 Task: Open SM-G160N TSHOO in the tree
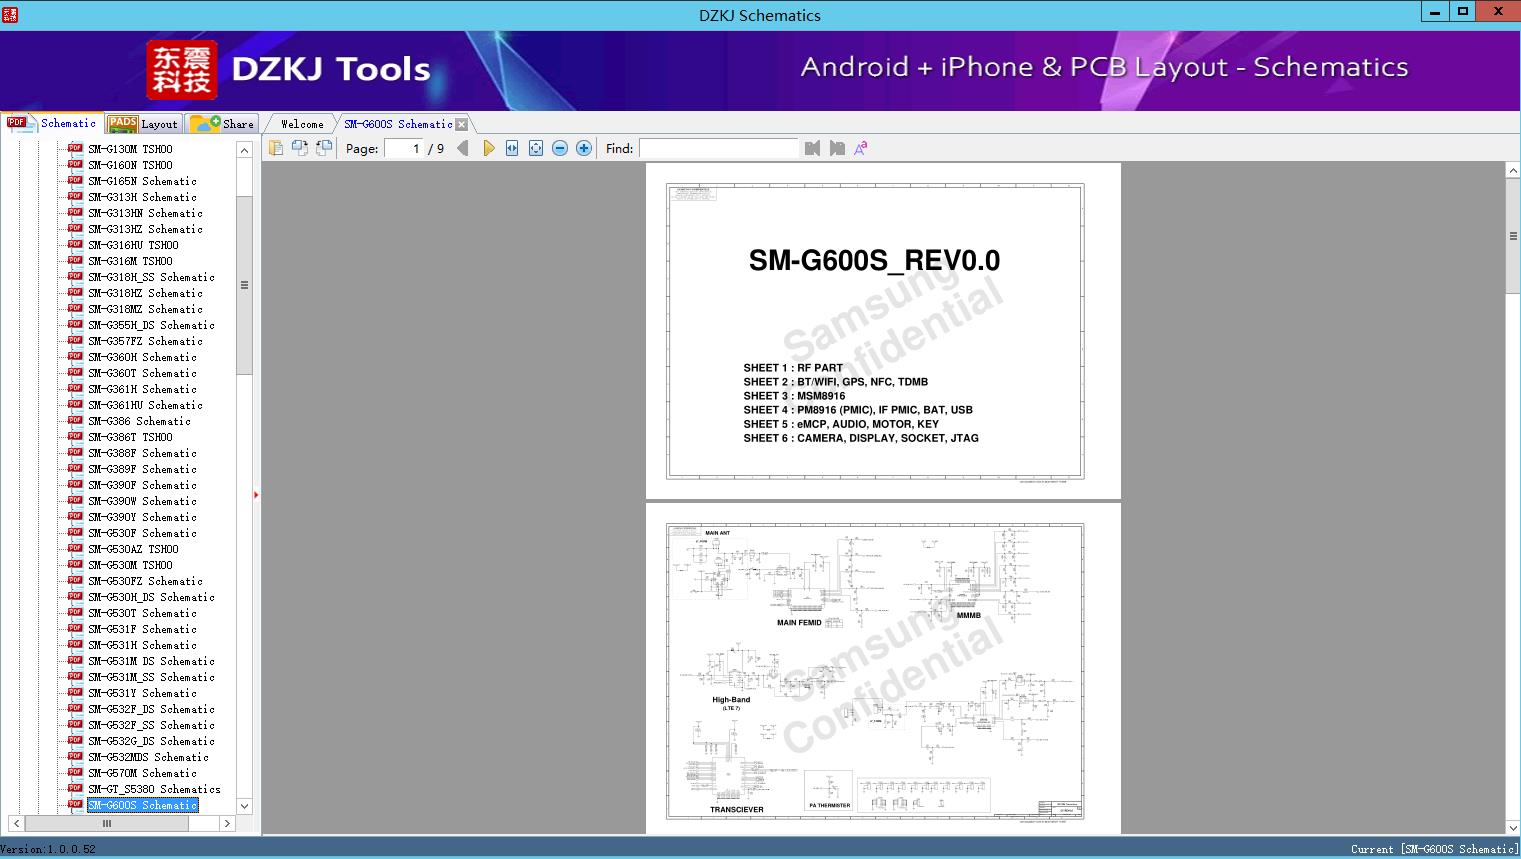pos(130,165)
